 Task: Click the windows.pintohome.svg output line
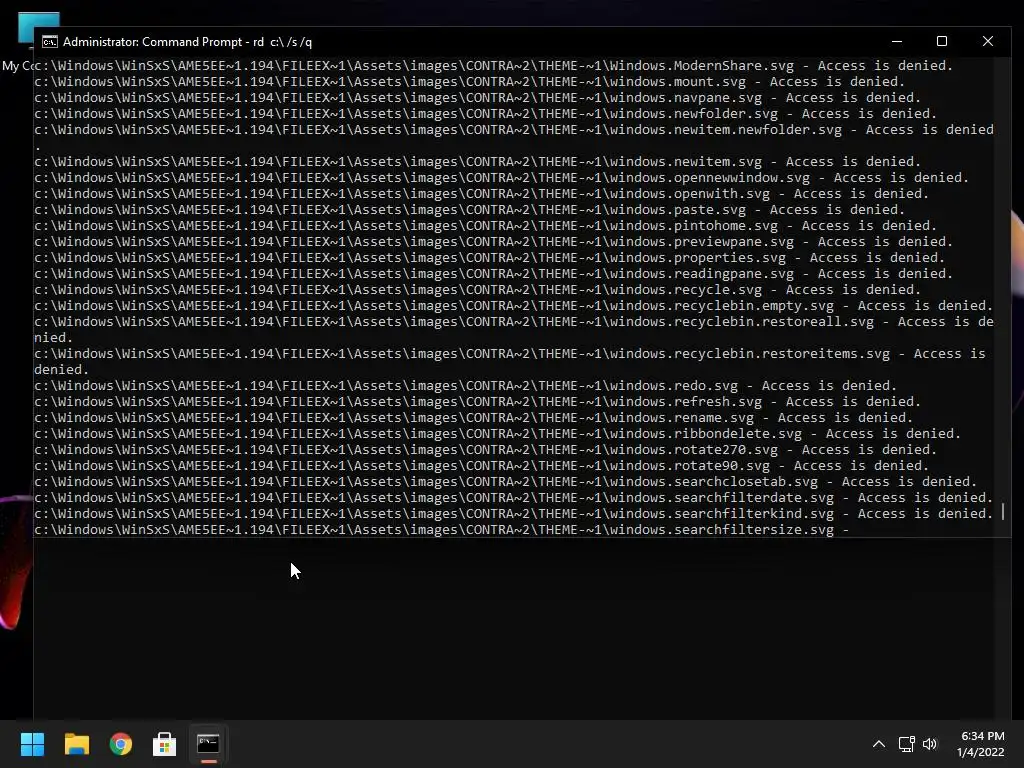(x=485, y=225)
